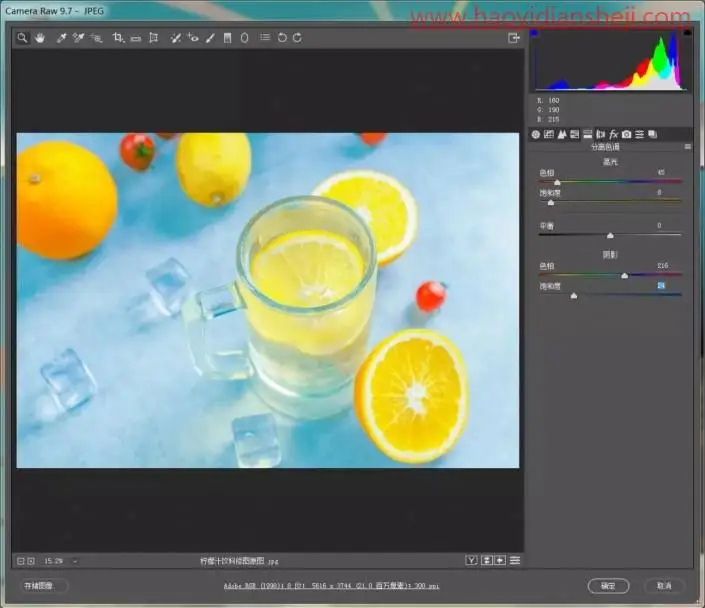Switch to the Detail panel tab

pos(562,134)
